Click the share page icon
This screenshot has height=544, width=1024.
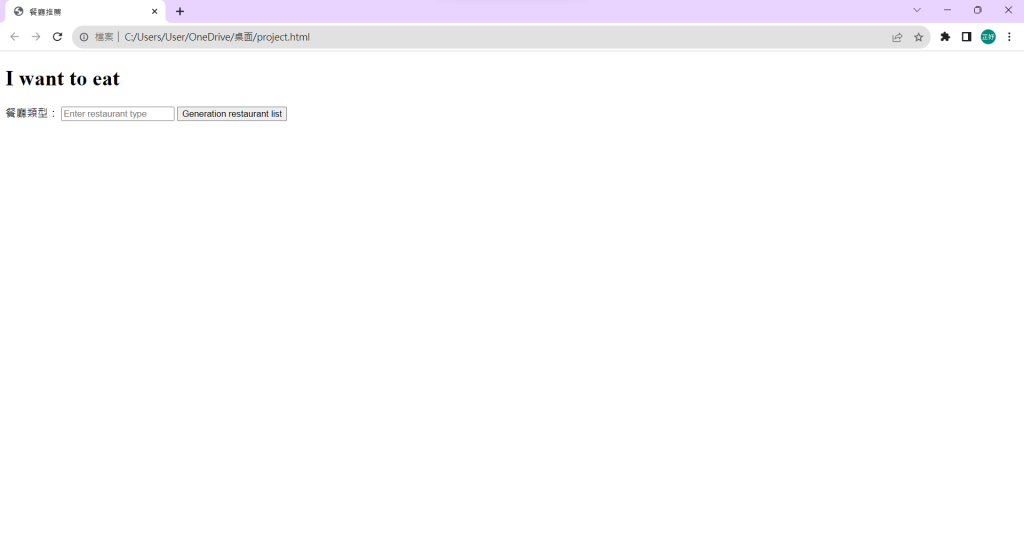coord(897,37)
